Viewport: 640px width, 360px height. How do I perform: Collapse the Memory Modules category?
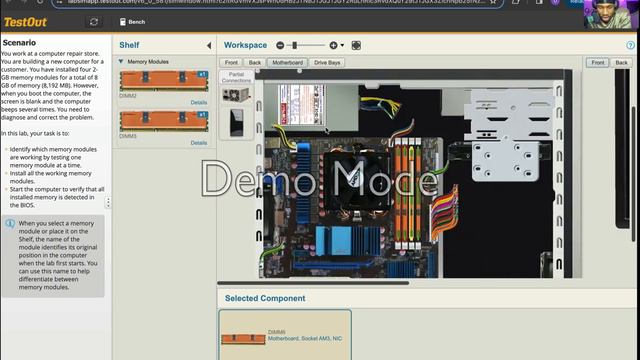121,61
